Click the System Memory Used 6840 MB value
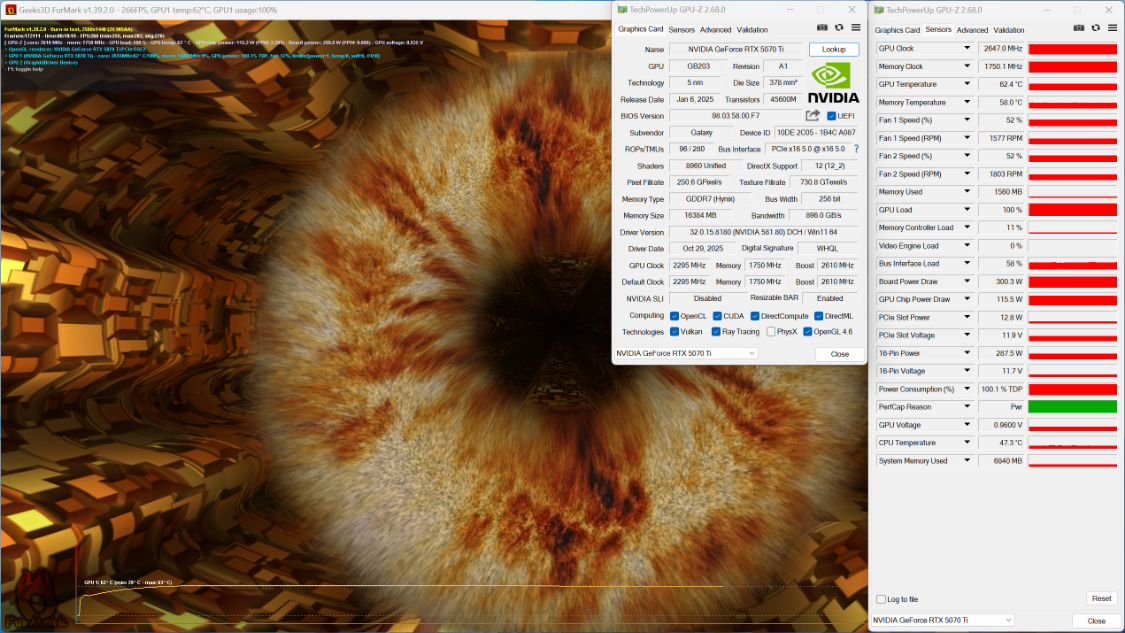Screen dimensions: 1125x633 pos(1004,461)
